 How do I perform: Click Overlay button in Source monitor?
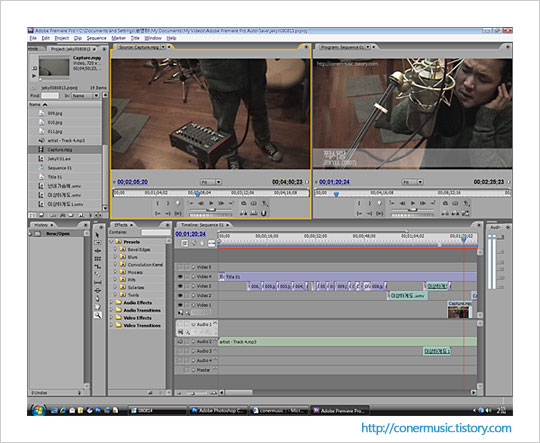tap(253, 213)
